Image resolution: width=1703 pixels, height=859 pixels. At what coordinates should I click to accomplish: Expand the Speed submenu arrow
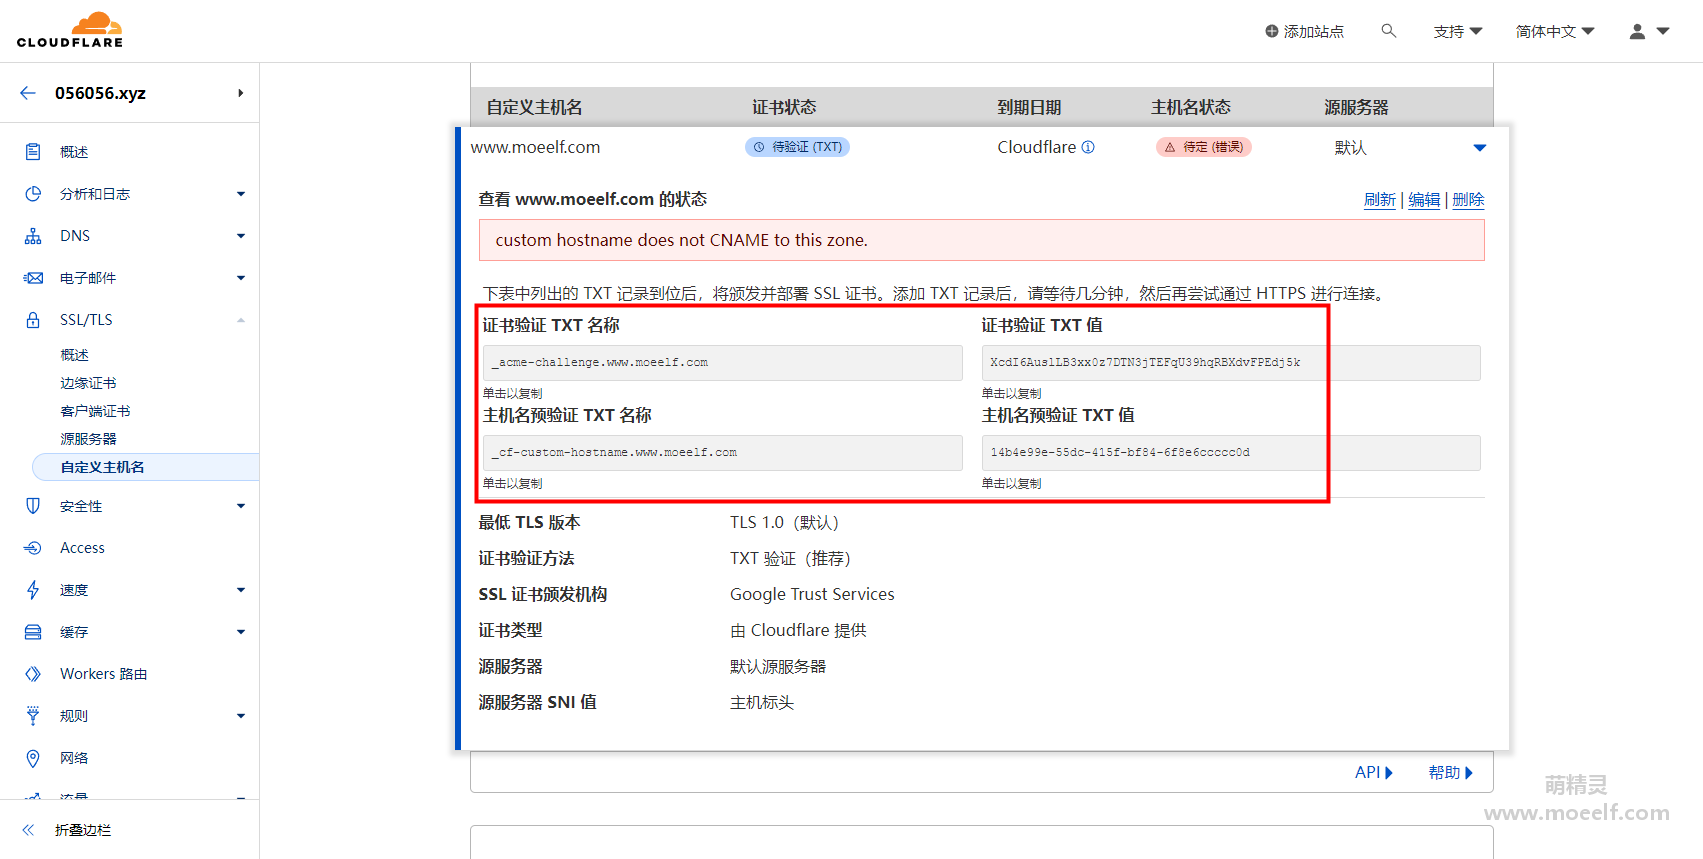241,590
